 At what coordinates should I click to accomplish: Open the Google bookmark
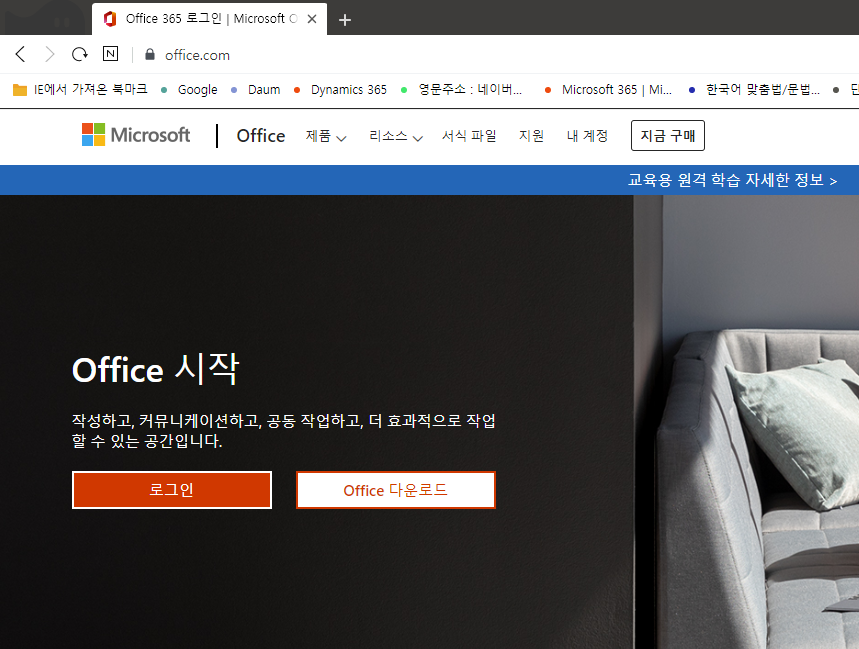tap(189, 90)
